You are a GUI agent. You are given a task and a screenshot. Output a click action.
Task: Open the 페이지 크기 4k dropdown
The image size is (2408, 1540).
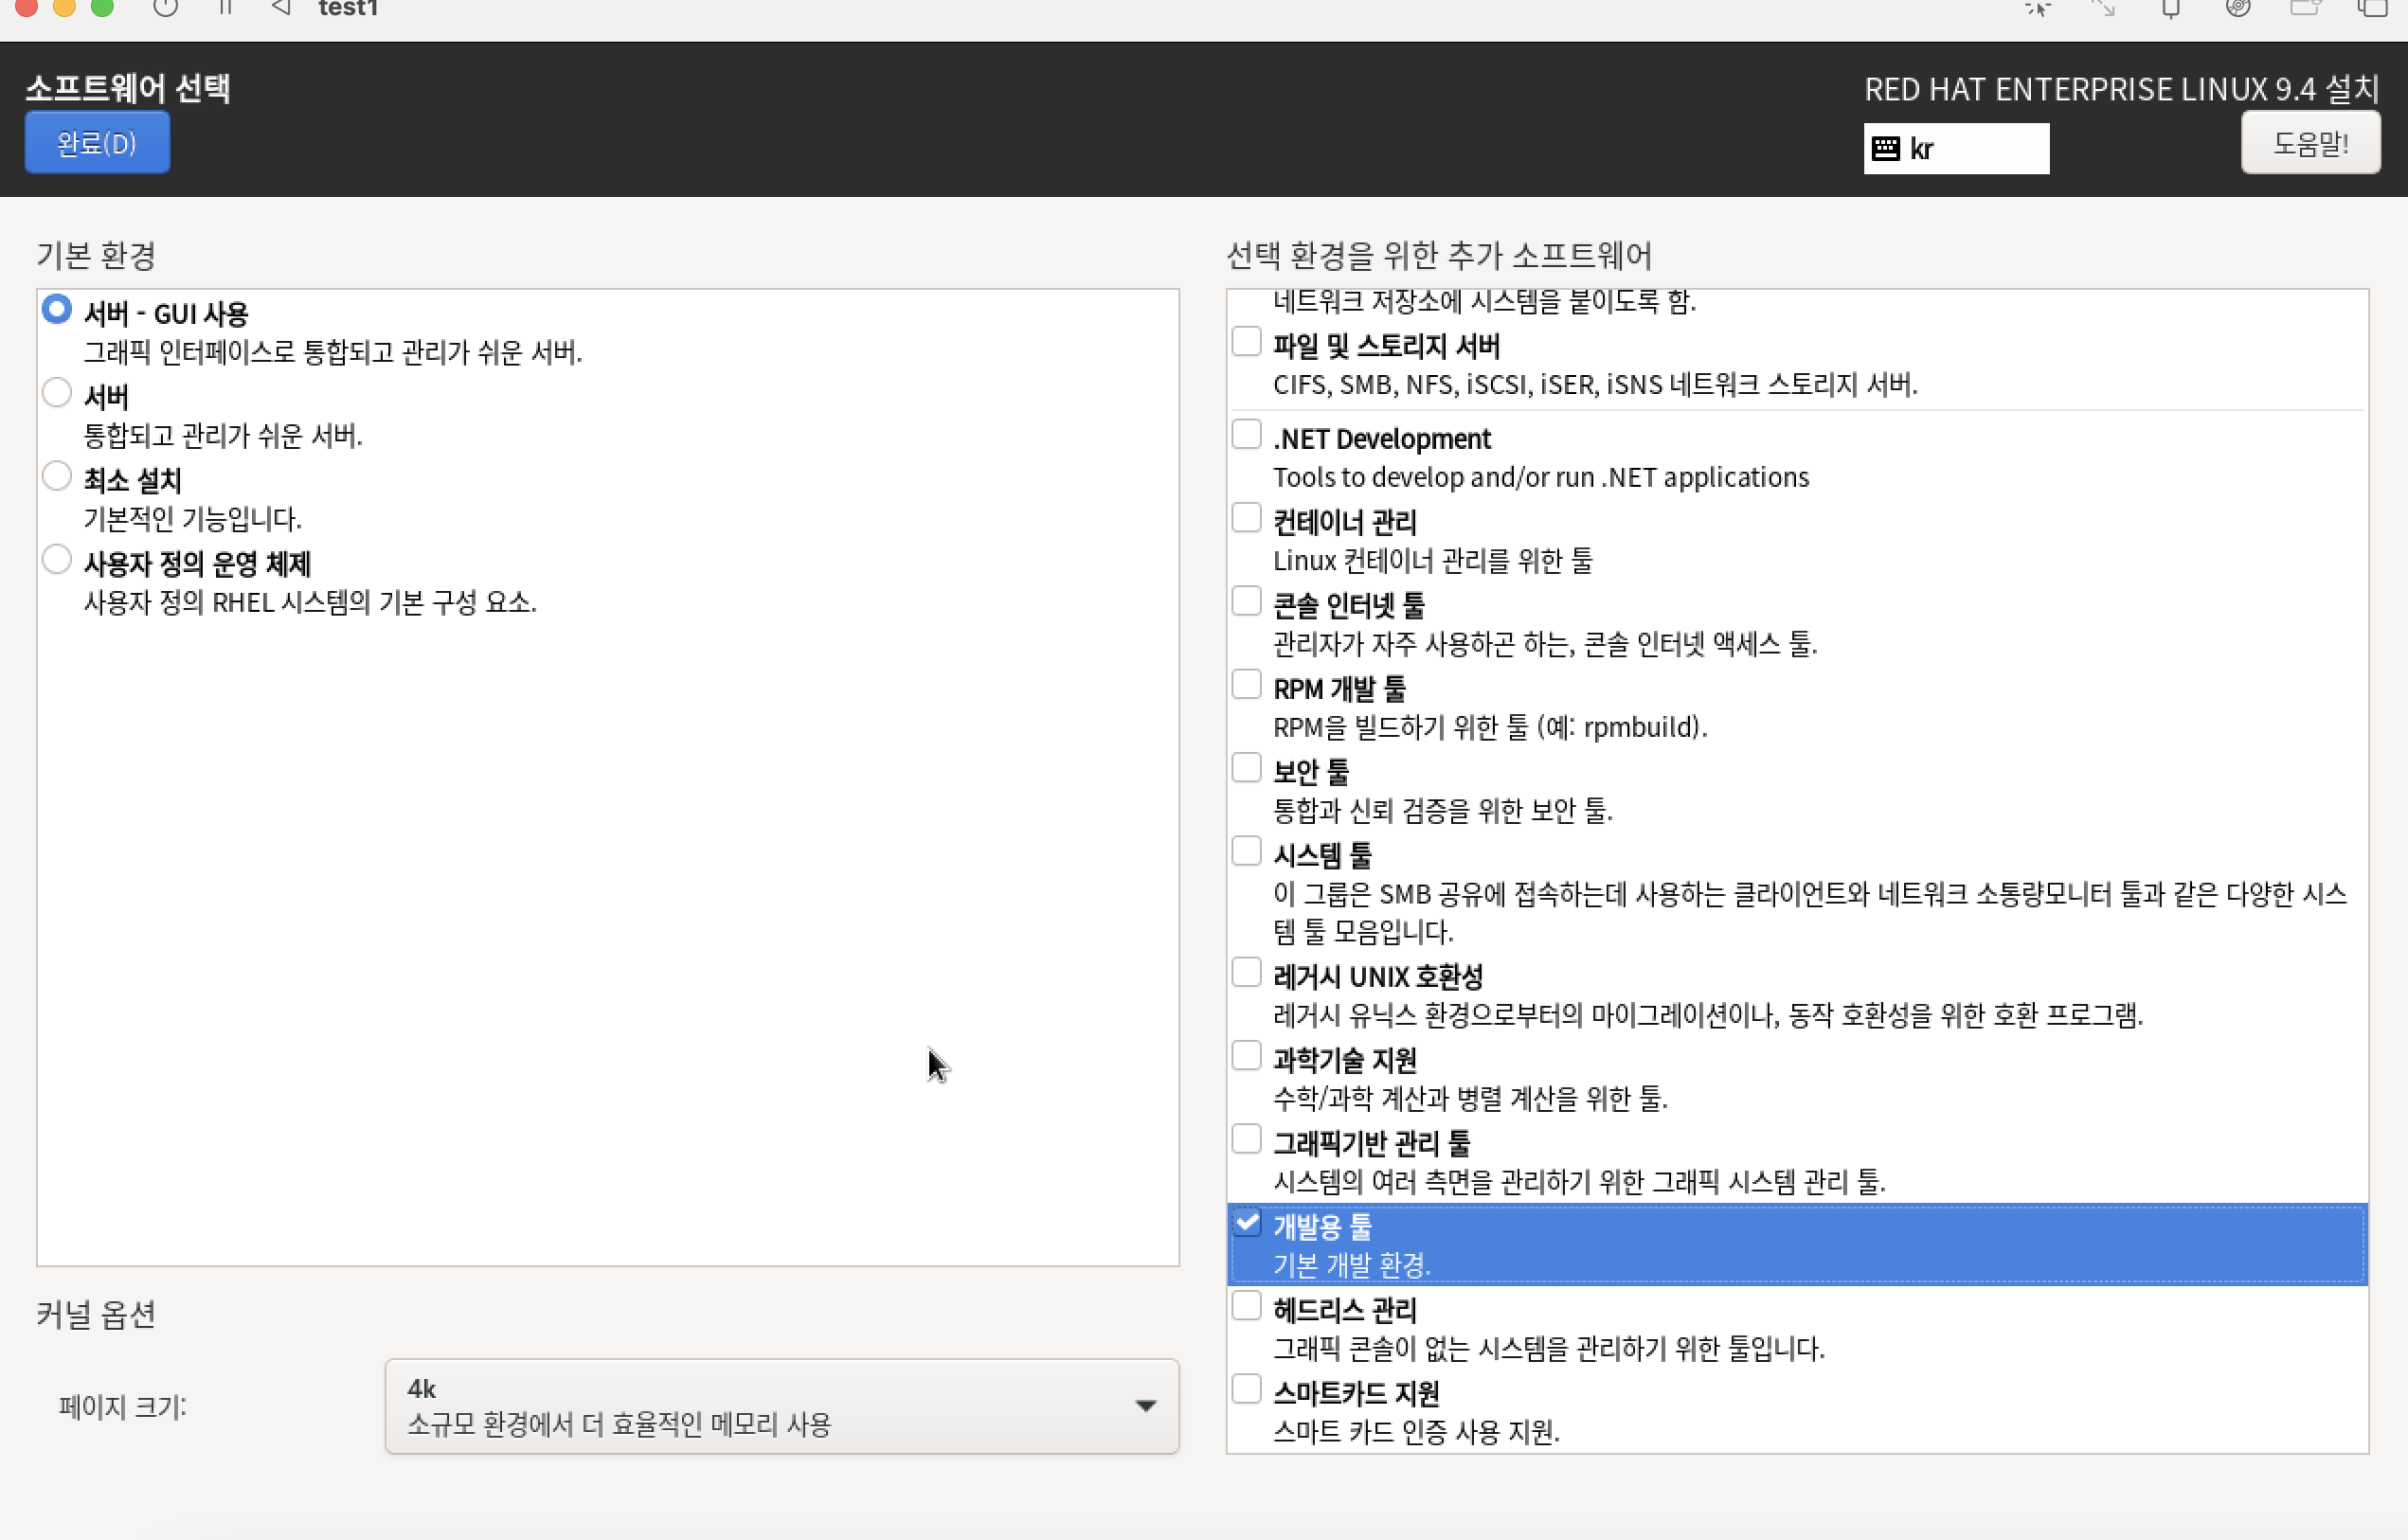tap(781, 1405)
